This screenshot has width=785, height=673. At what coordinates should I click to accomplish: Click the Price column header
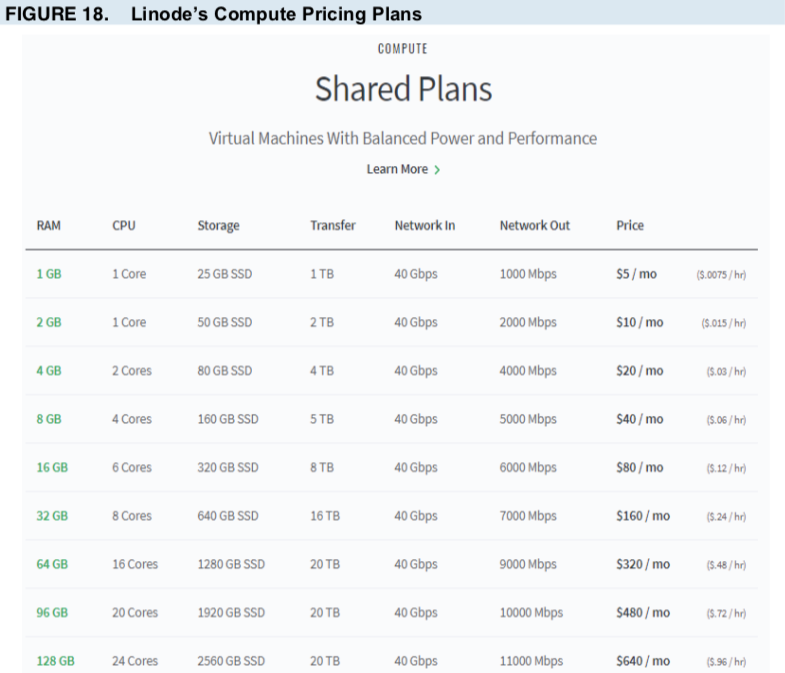tap(630, 225)
